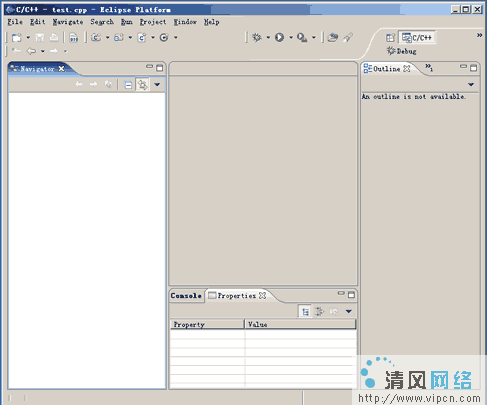487x405 pixels.
Task: Click Navigator Forward arrow
Action: coord(93,84)
